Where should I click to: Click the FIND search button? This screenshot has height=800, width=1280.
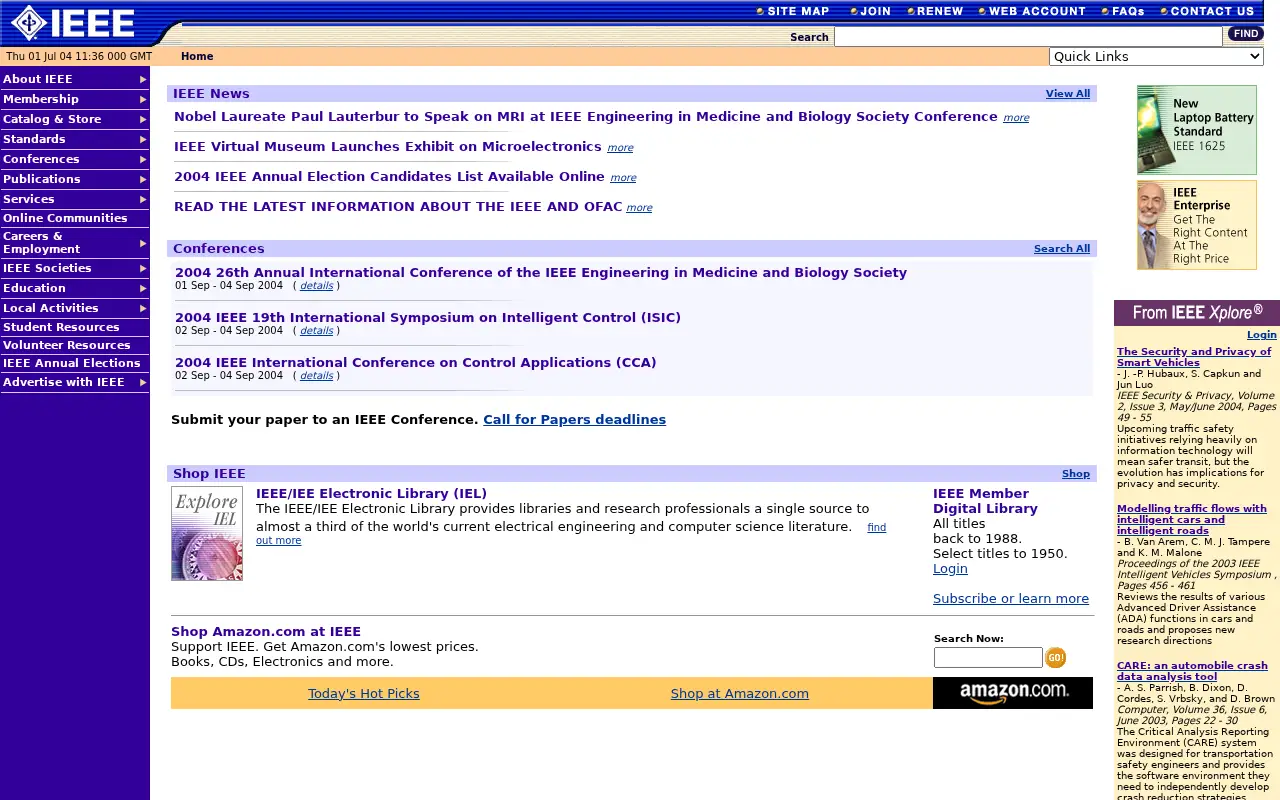coord(1246,34)
